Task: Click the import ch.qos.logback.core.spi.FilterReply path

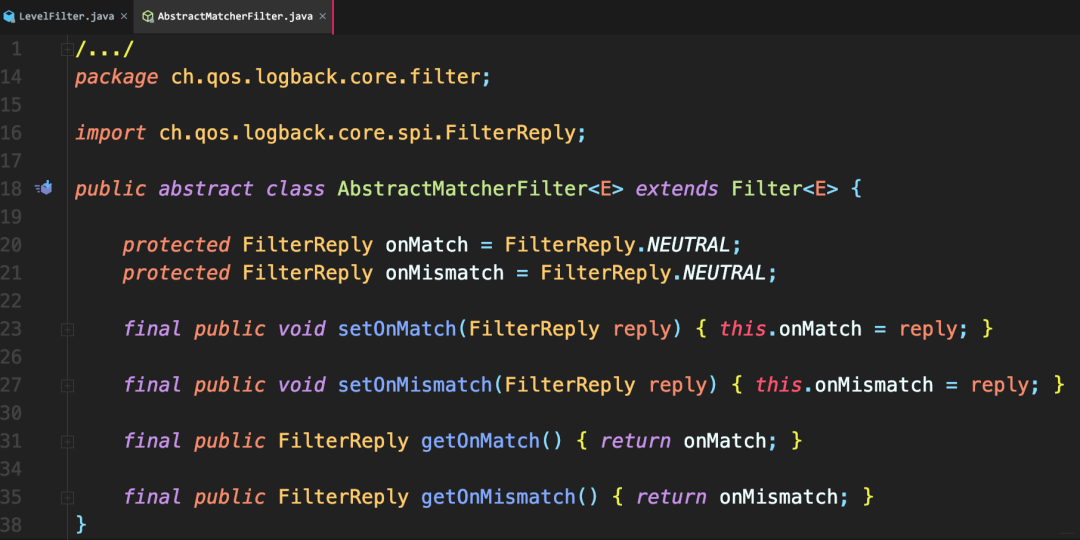Action: click(x=366, y=132)
